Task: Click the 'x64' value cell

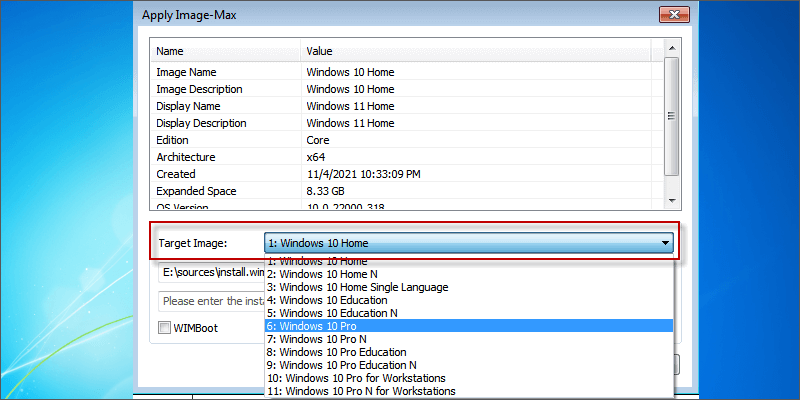Action: tap(316, 157)
